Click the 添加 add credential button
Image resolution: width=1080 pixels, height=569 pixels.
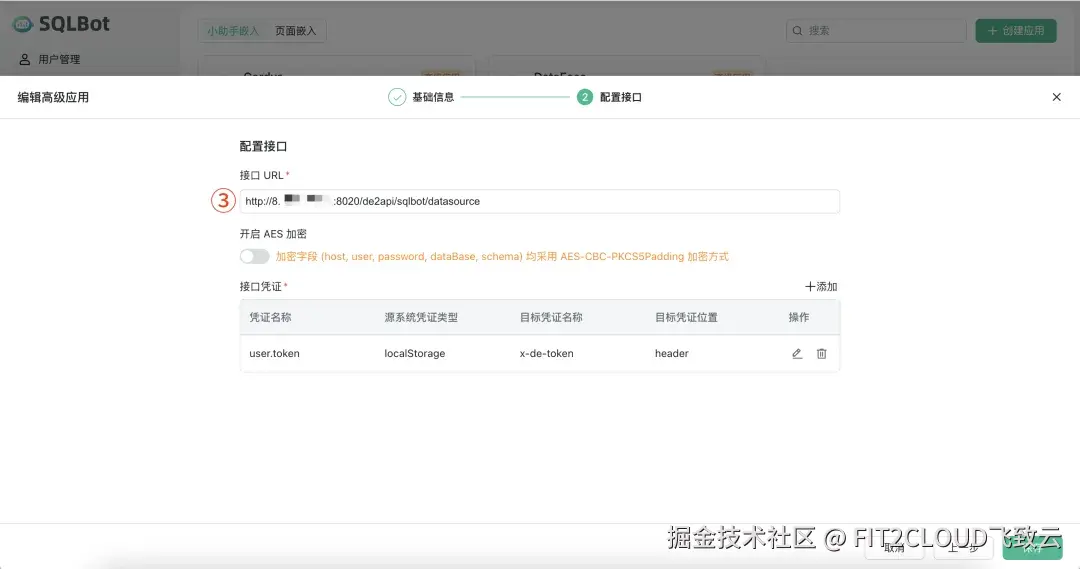point(821,287)
